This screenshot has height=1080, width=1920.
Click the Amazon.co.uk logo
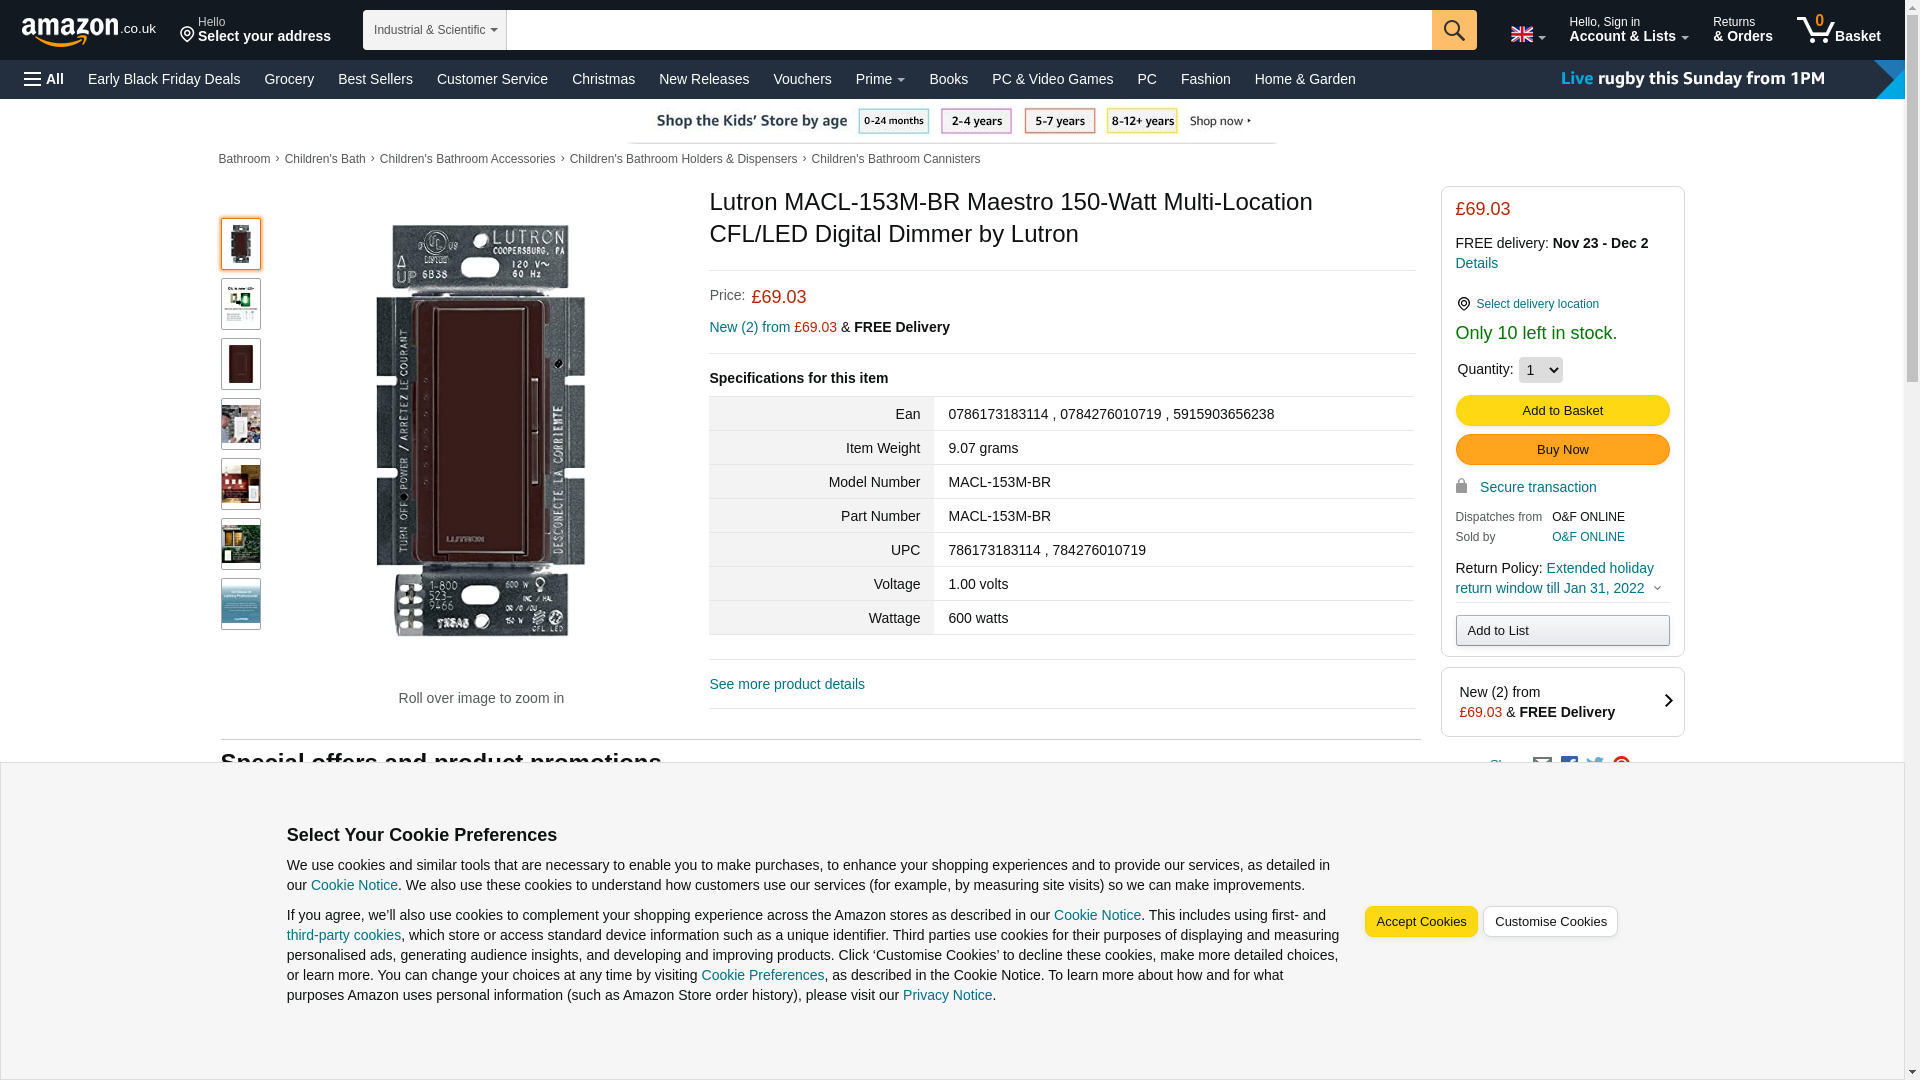(88, 30)
